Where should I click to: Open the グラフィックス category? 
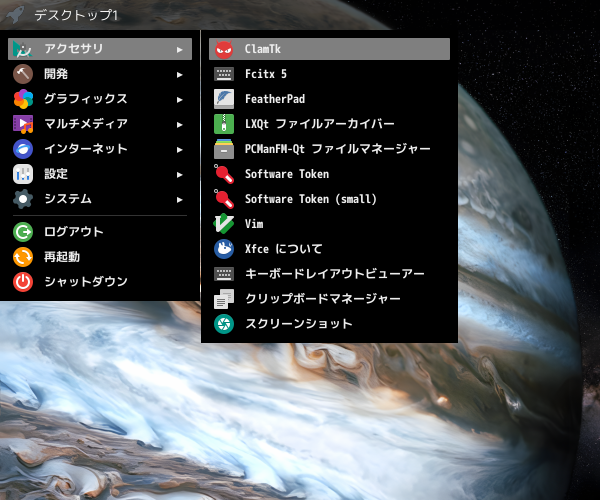click(x=100, y=99)
